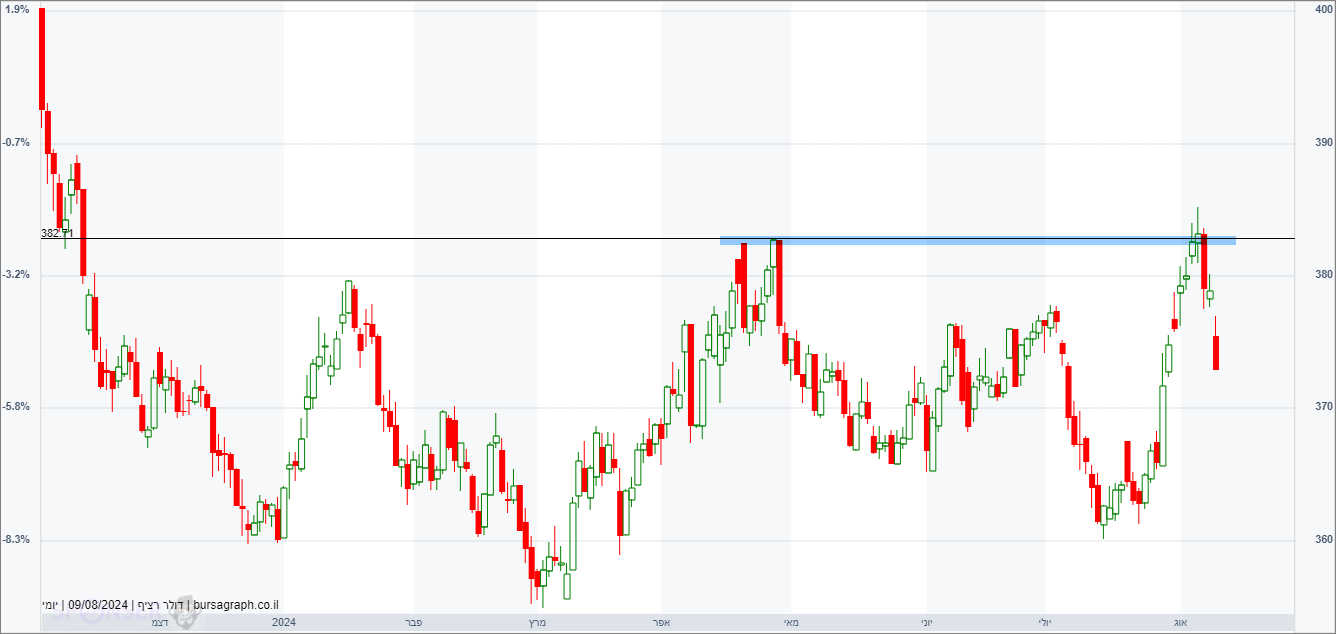Click the 382.71 price level label
This screenshot has height=634, width=1336.
pyautogui.click(x=57, y=233)
